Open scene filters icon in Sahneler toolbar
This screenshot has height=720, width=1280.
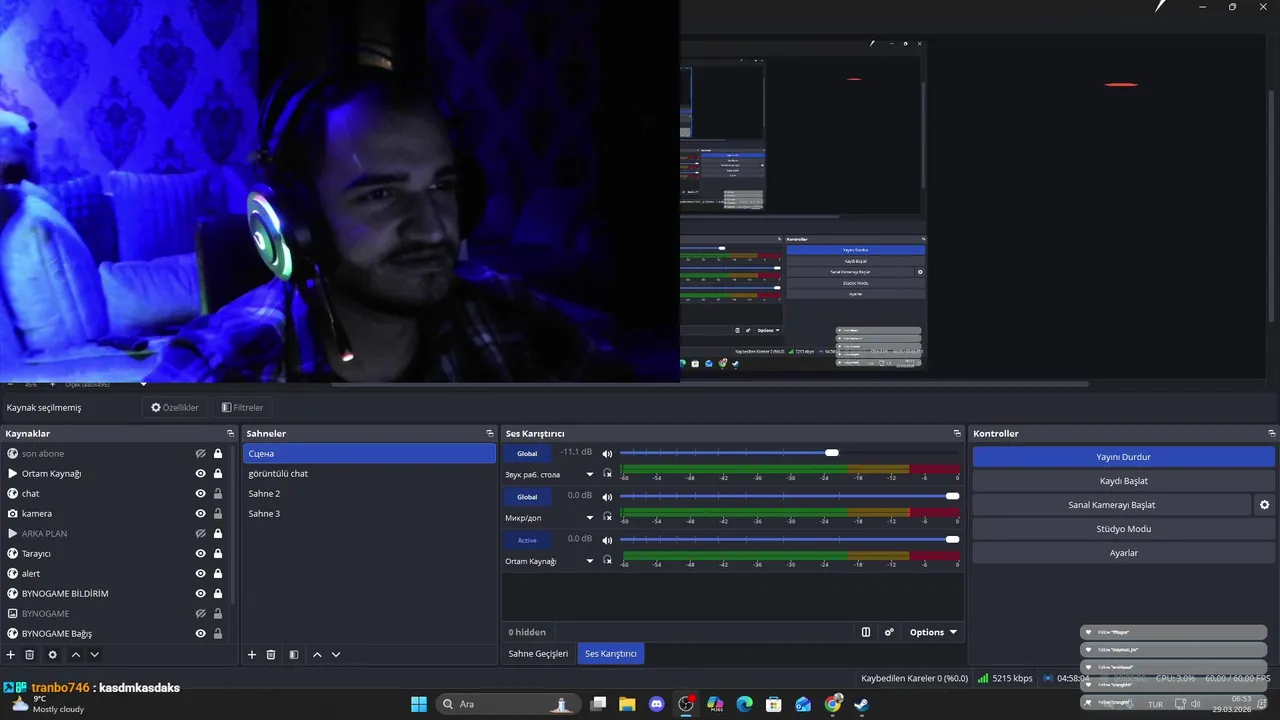pyautogui.click(x=294, y=655)
